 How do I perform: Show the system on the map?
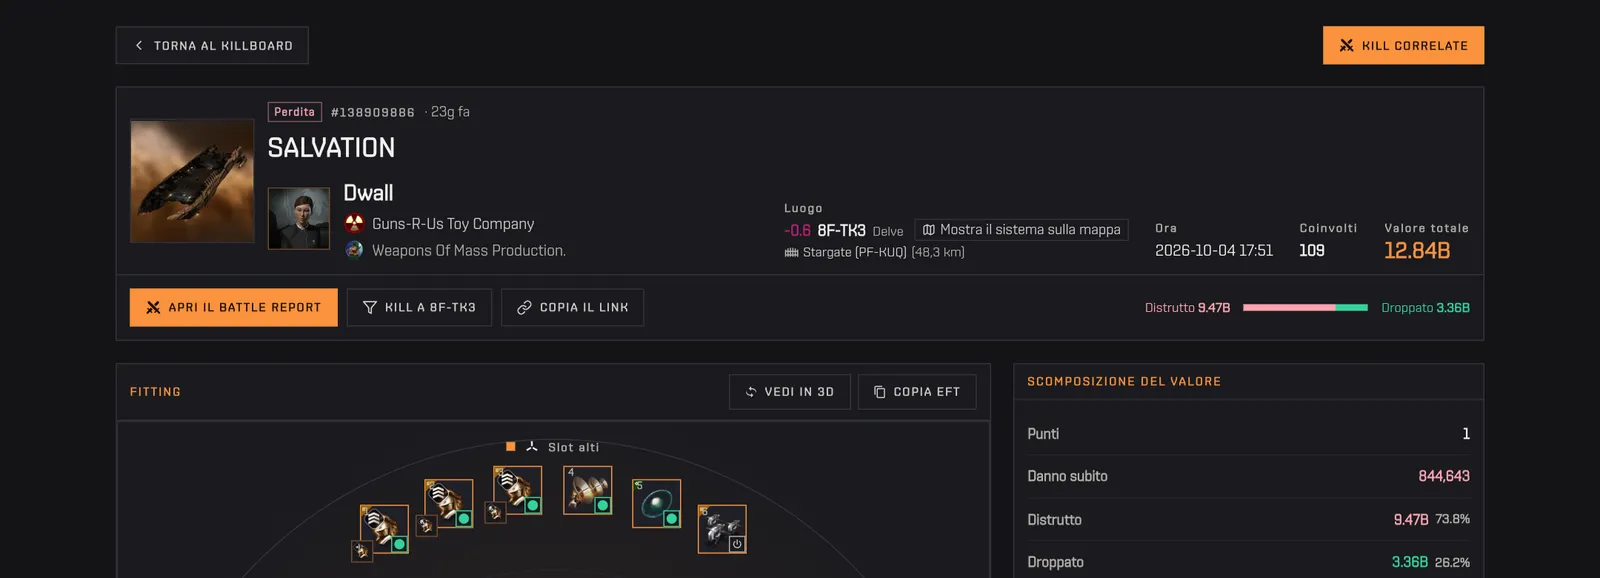coord(1021,230)
